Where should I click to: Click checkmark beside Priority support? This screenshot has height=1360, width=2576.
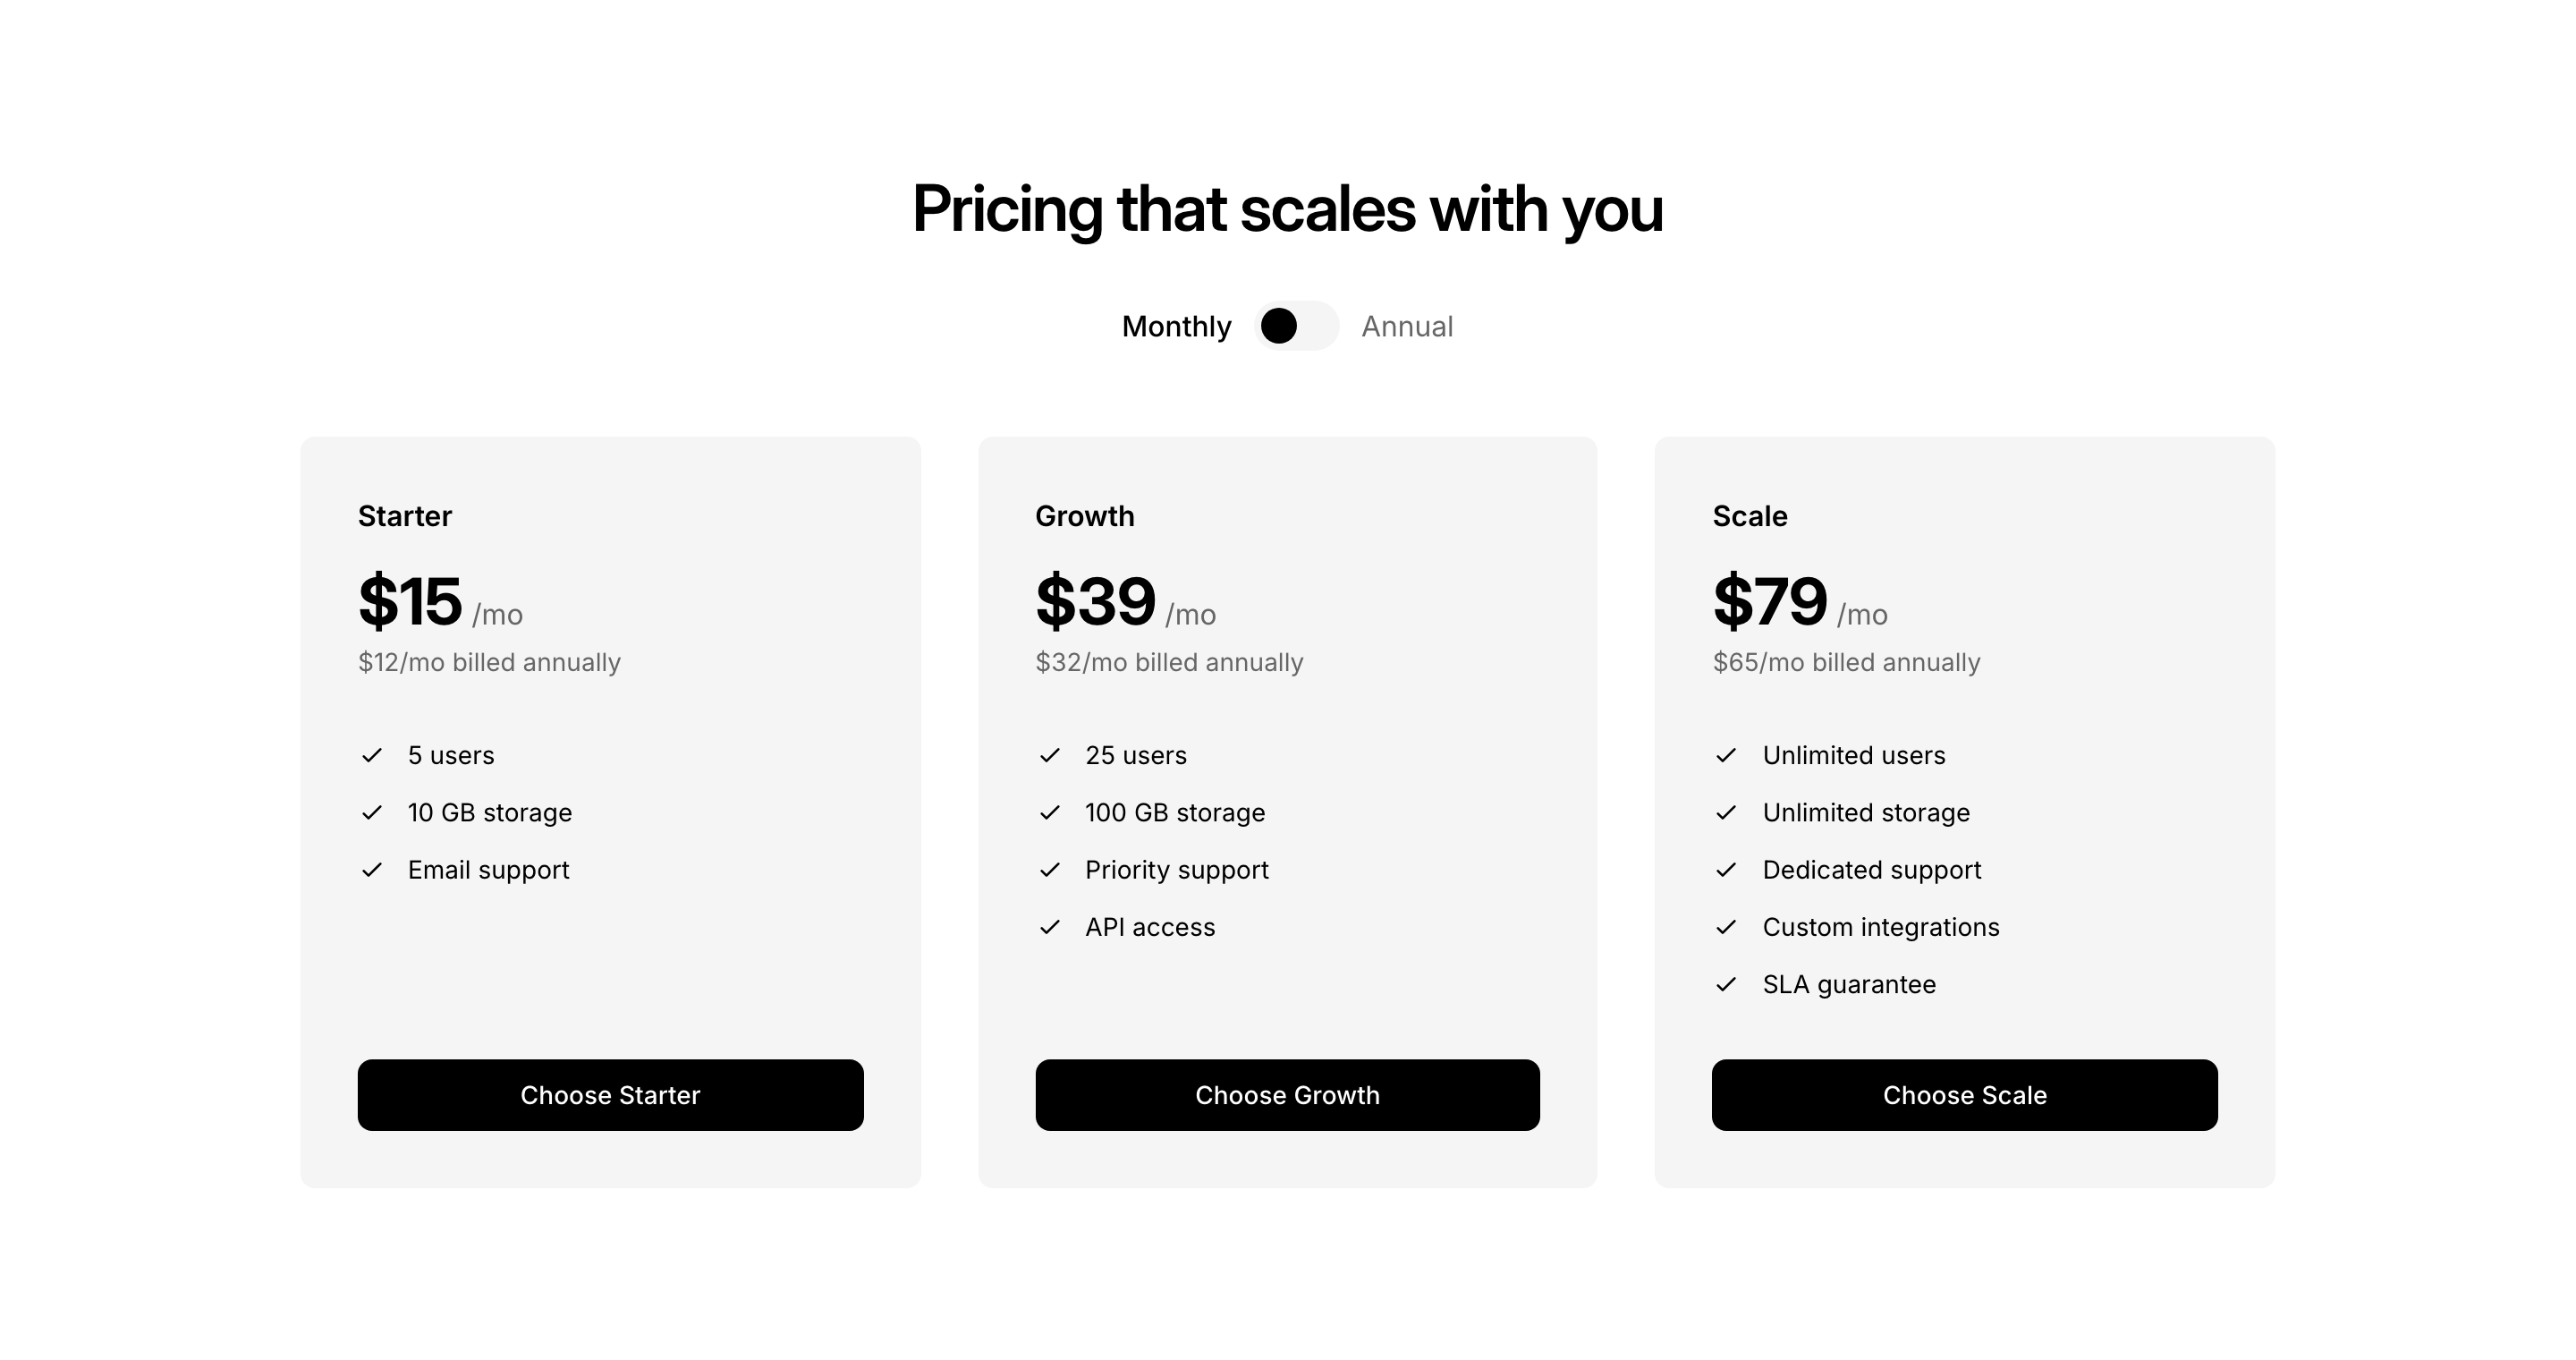tap(1049, 870)
